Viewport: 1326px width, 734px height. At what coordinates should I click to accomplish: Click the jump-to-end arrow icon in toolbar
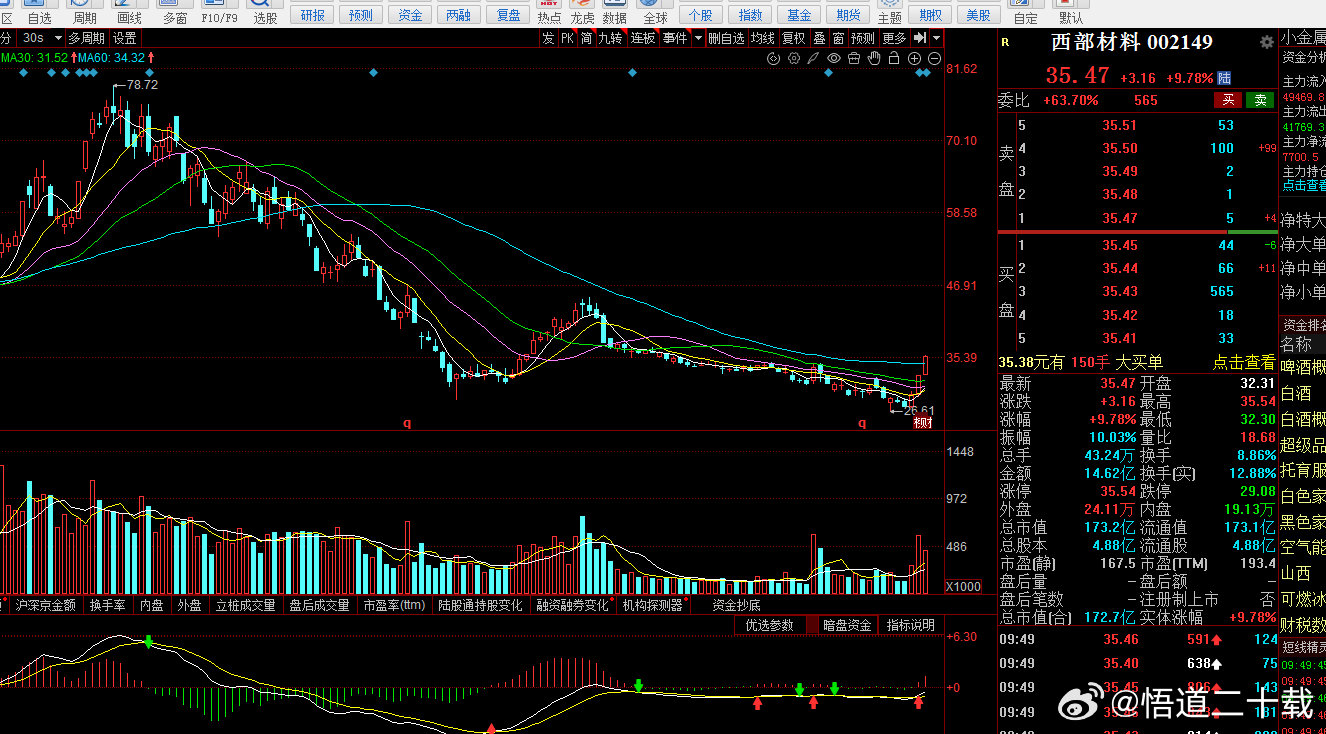click(x=920, y=38)
